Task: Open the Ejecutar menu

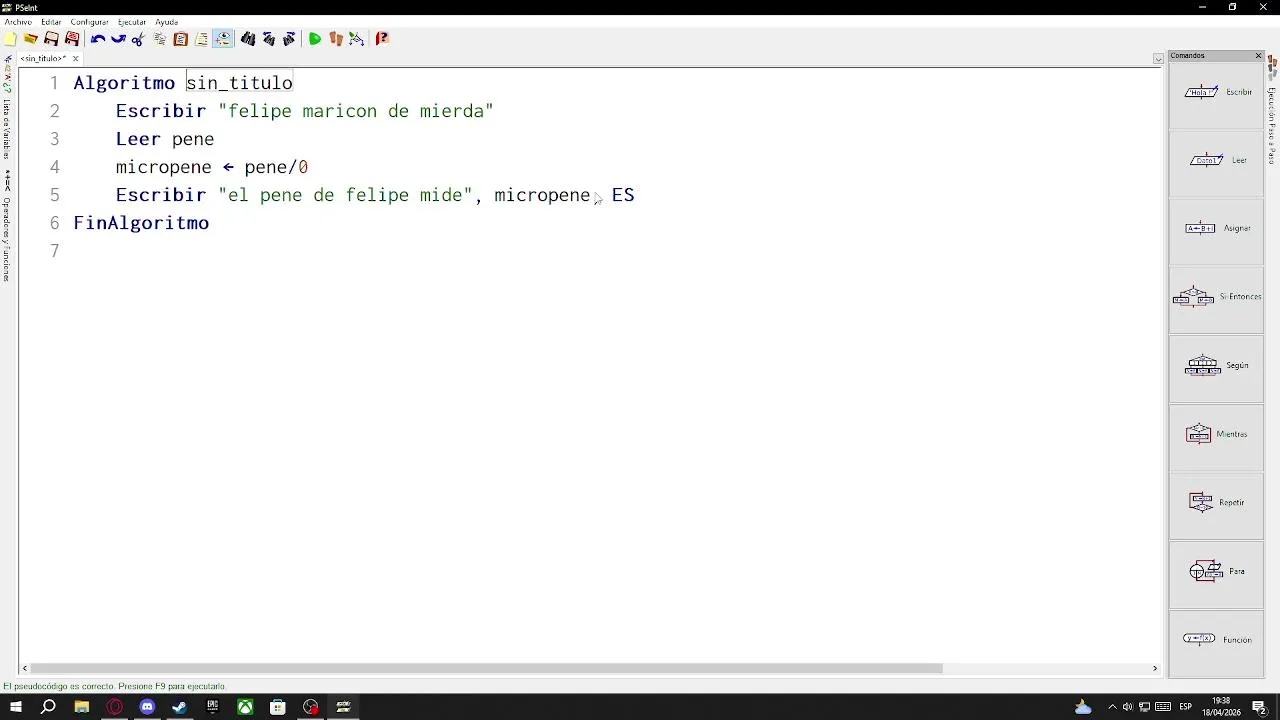Action: (x=132, y=22)
